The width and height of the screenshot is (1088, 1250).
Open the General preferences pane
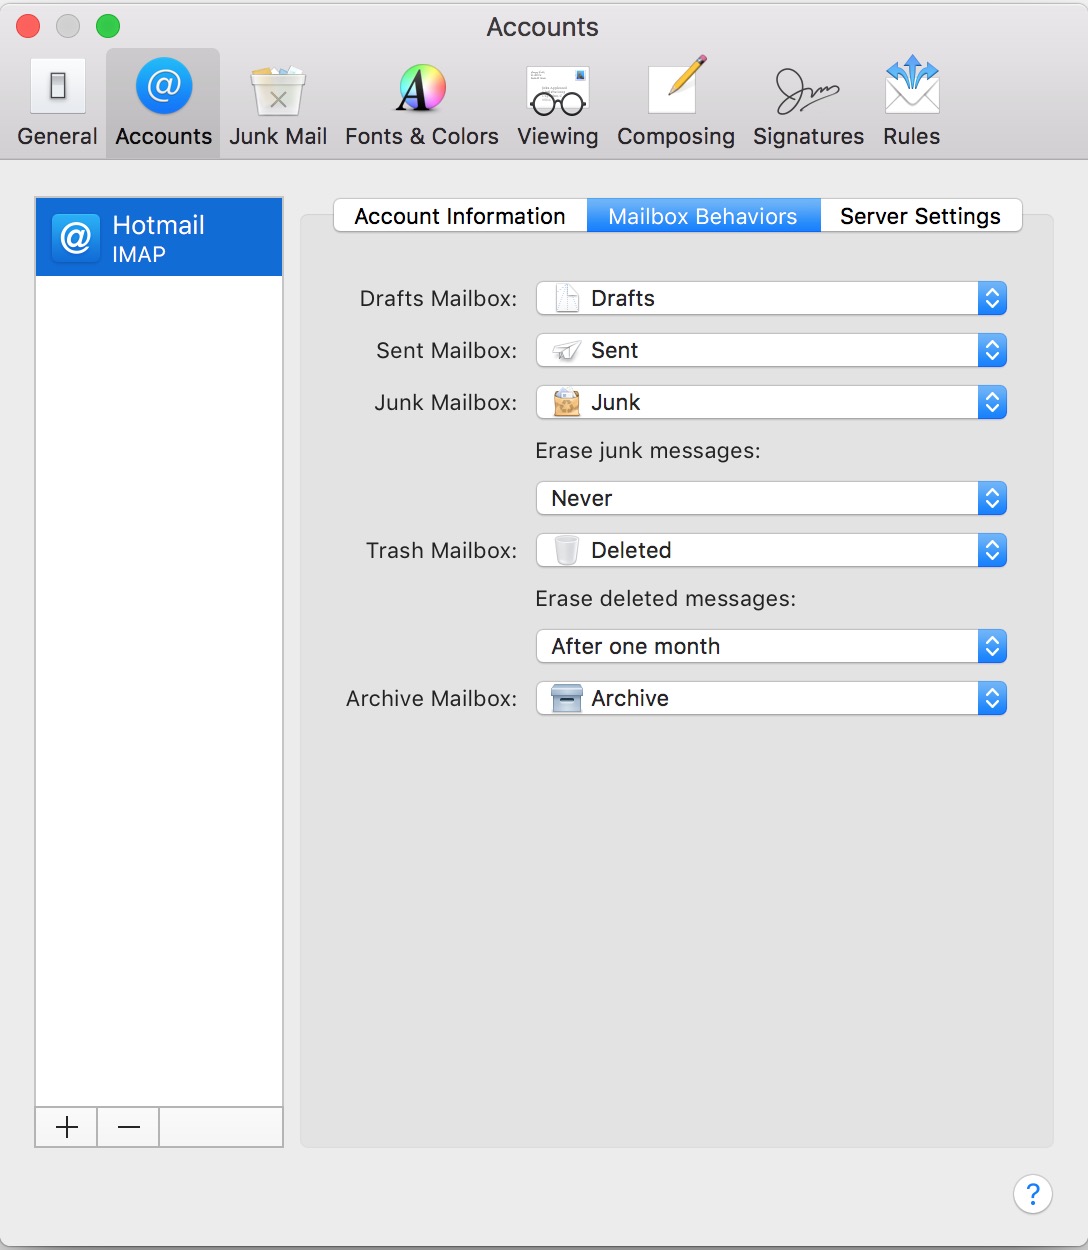pyautogui.click(x=57, y=103)
